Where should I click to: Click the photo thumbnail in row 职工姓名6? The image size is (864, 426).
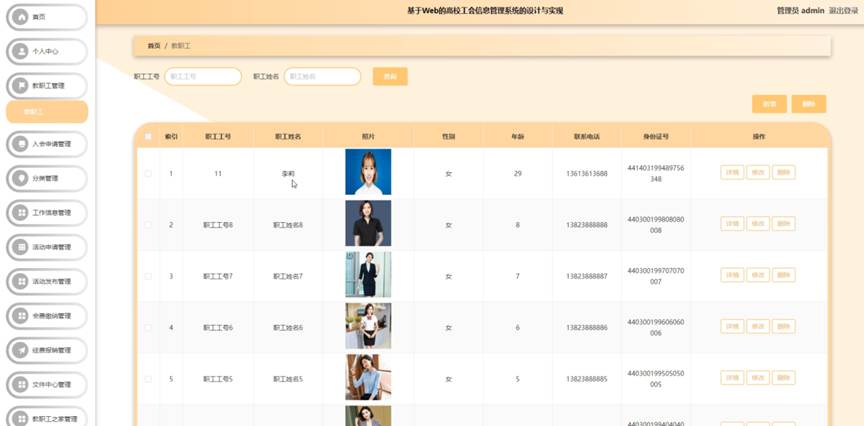click(368, 326)
